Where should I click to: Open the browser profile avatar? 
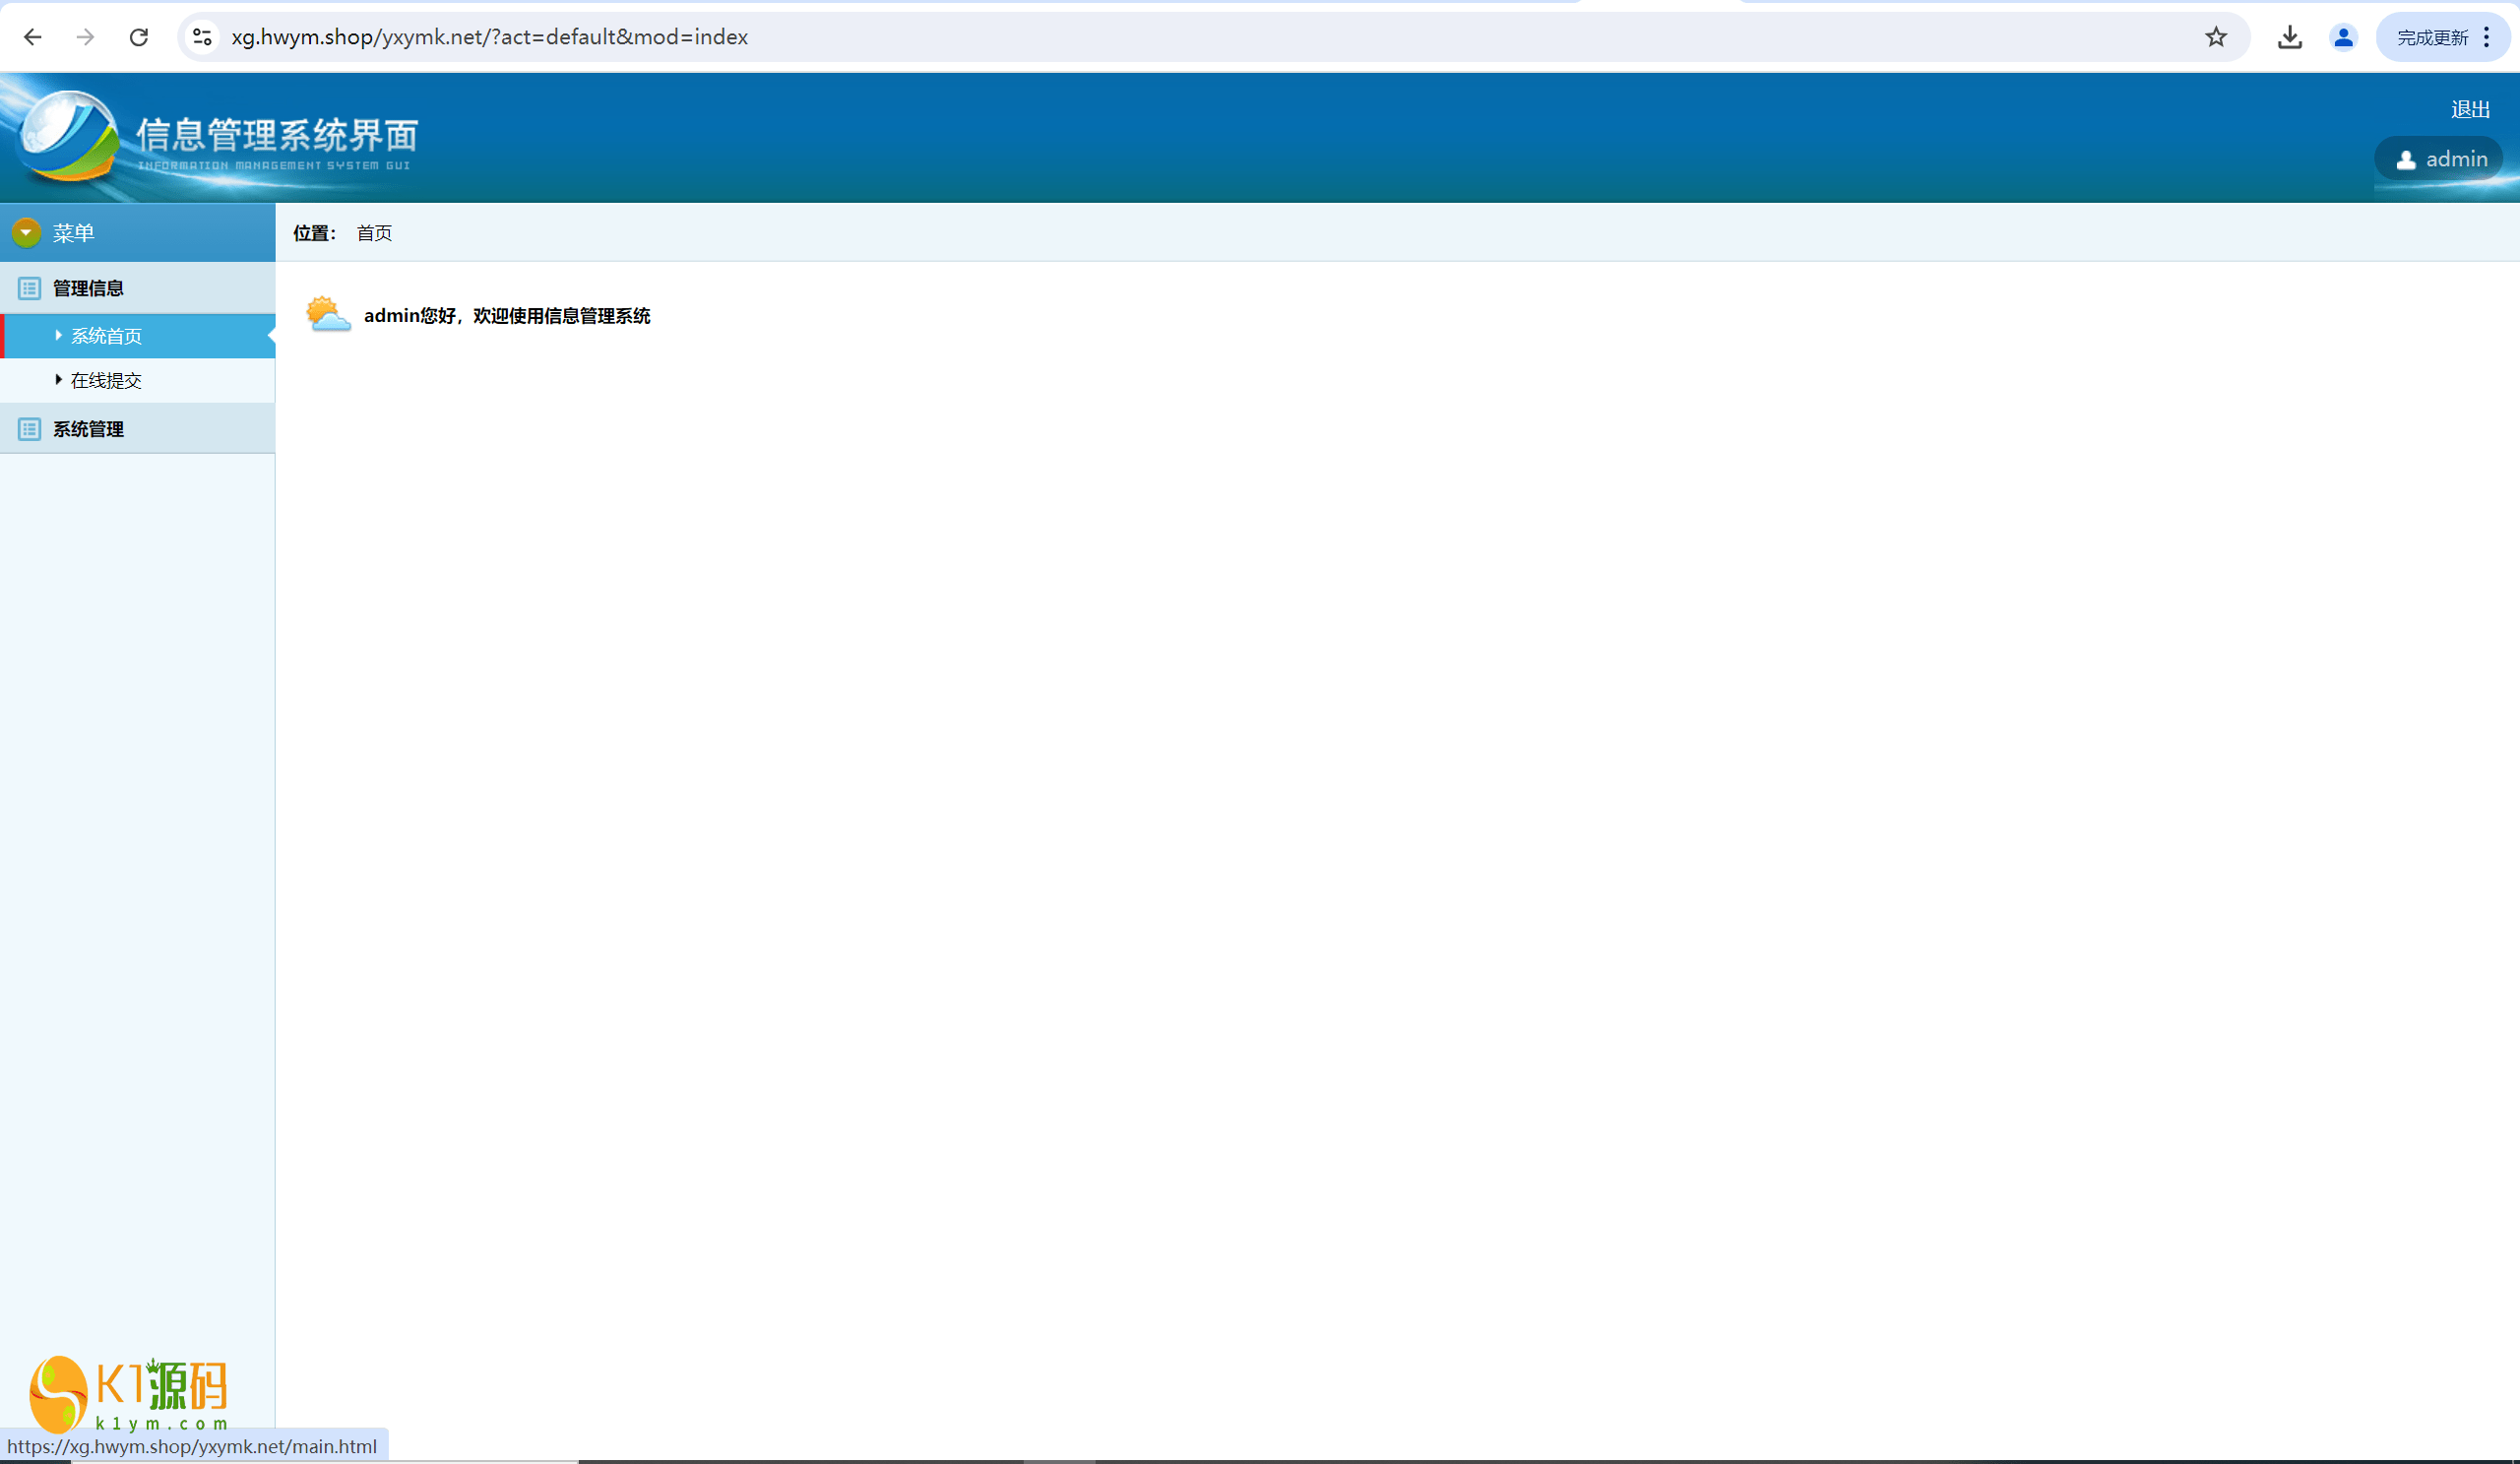[2343, 37]
